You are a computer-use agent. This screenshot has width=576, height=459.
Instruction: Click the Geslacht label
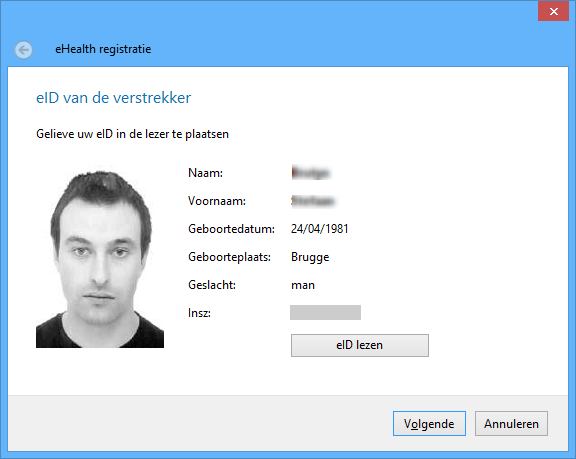pos(212,285)
